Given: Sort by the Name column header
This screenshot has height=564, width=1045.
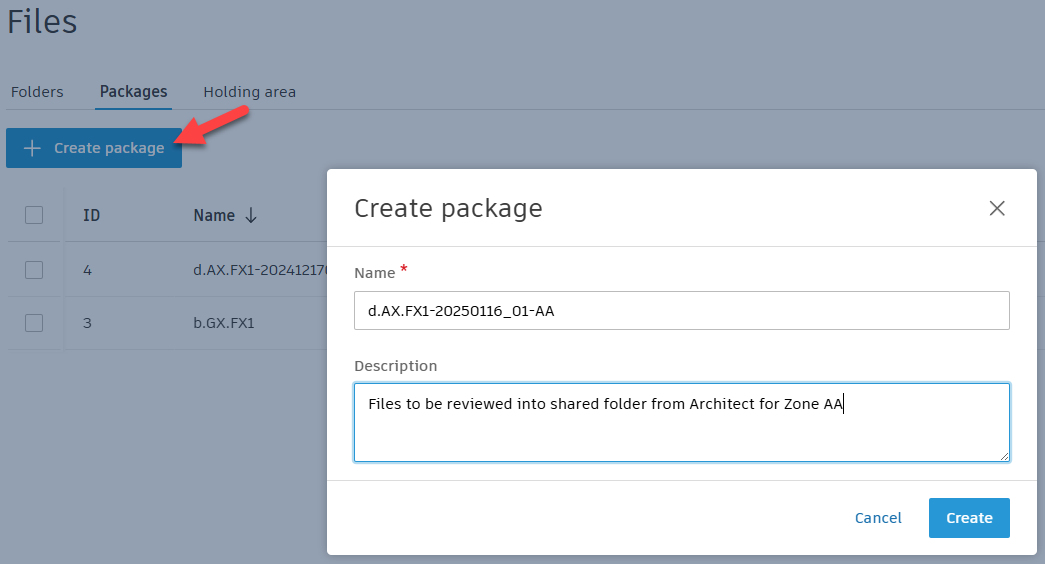Looking at the screenshot, I should point(214,215).
